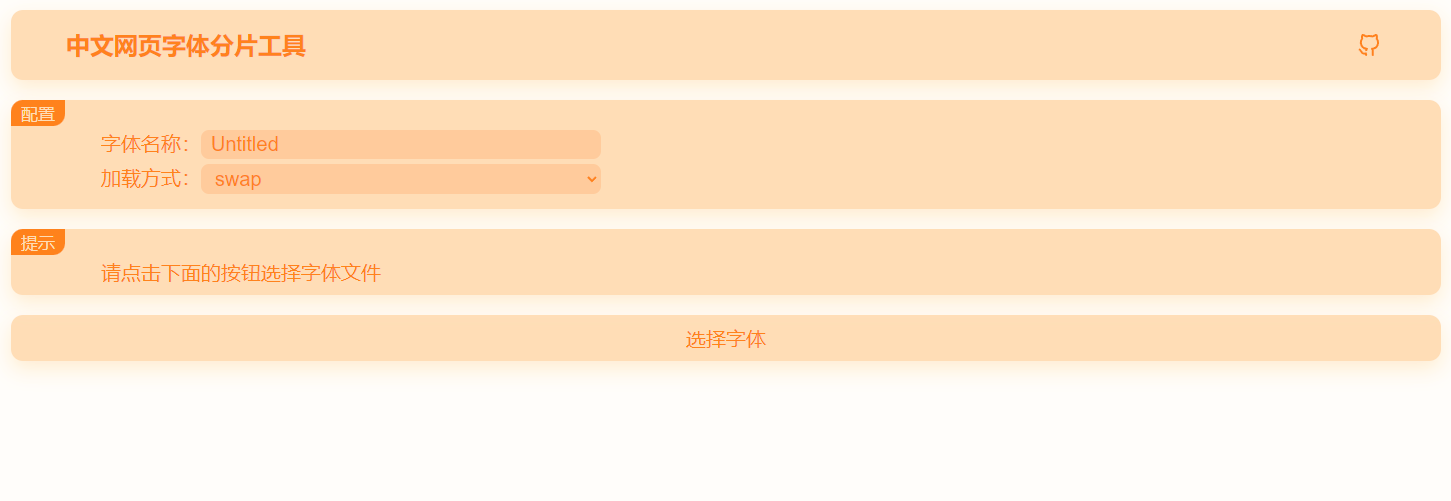This screenshot has height=501, width=1451.
Task: Click the 提示 section tag
Action: pyautogui.click(x=38, y=243)
